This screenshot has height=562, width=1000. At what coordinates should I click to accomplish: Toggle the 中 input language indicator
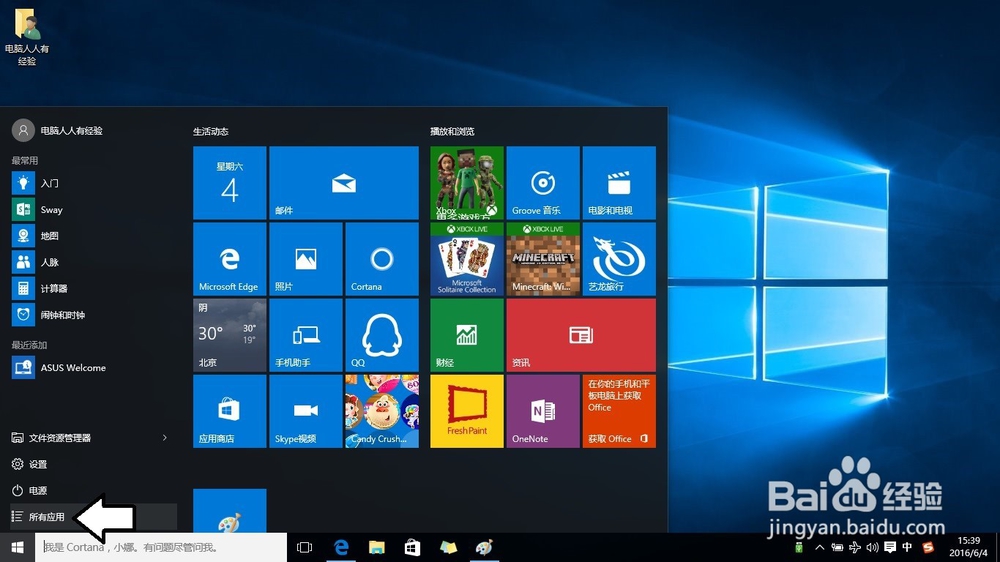(x=907, y=547)
